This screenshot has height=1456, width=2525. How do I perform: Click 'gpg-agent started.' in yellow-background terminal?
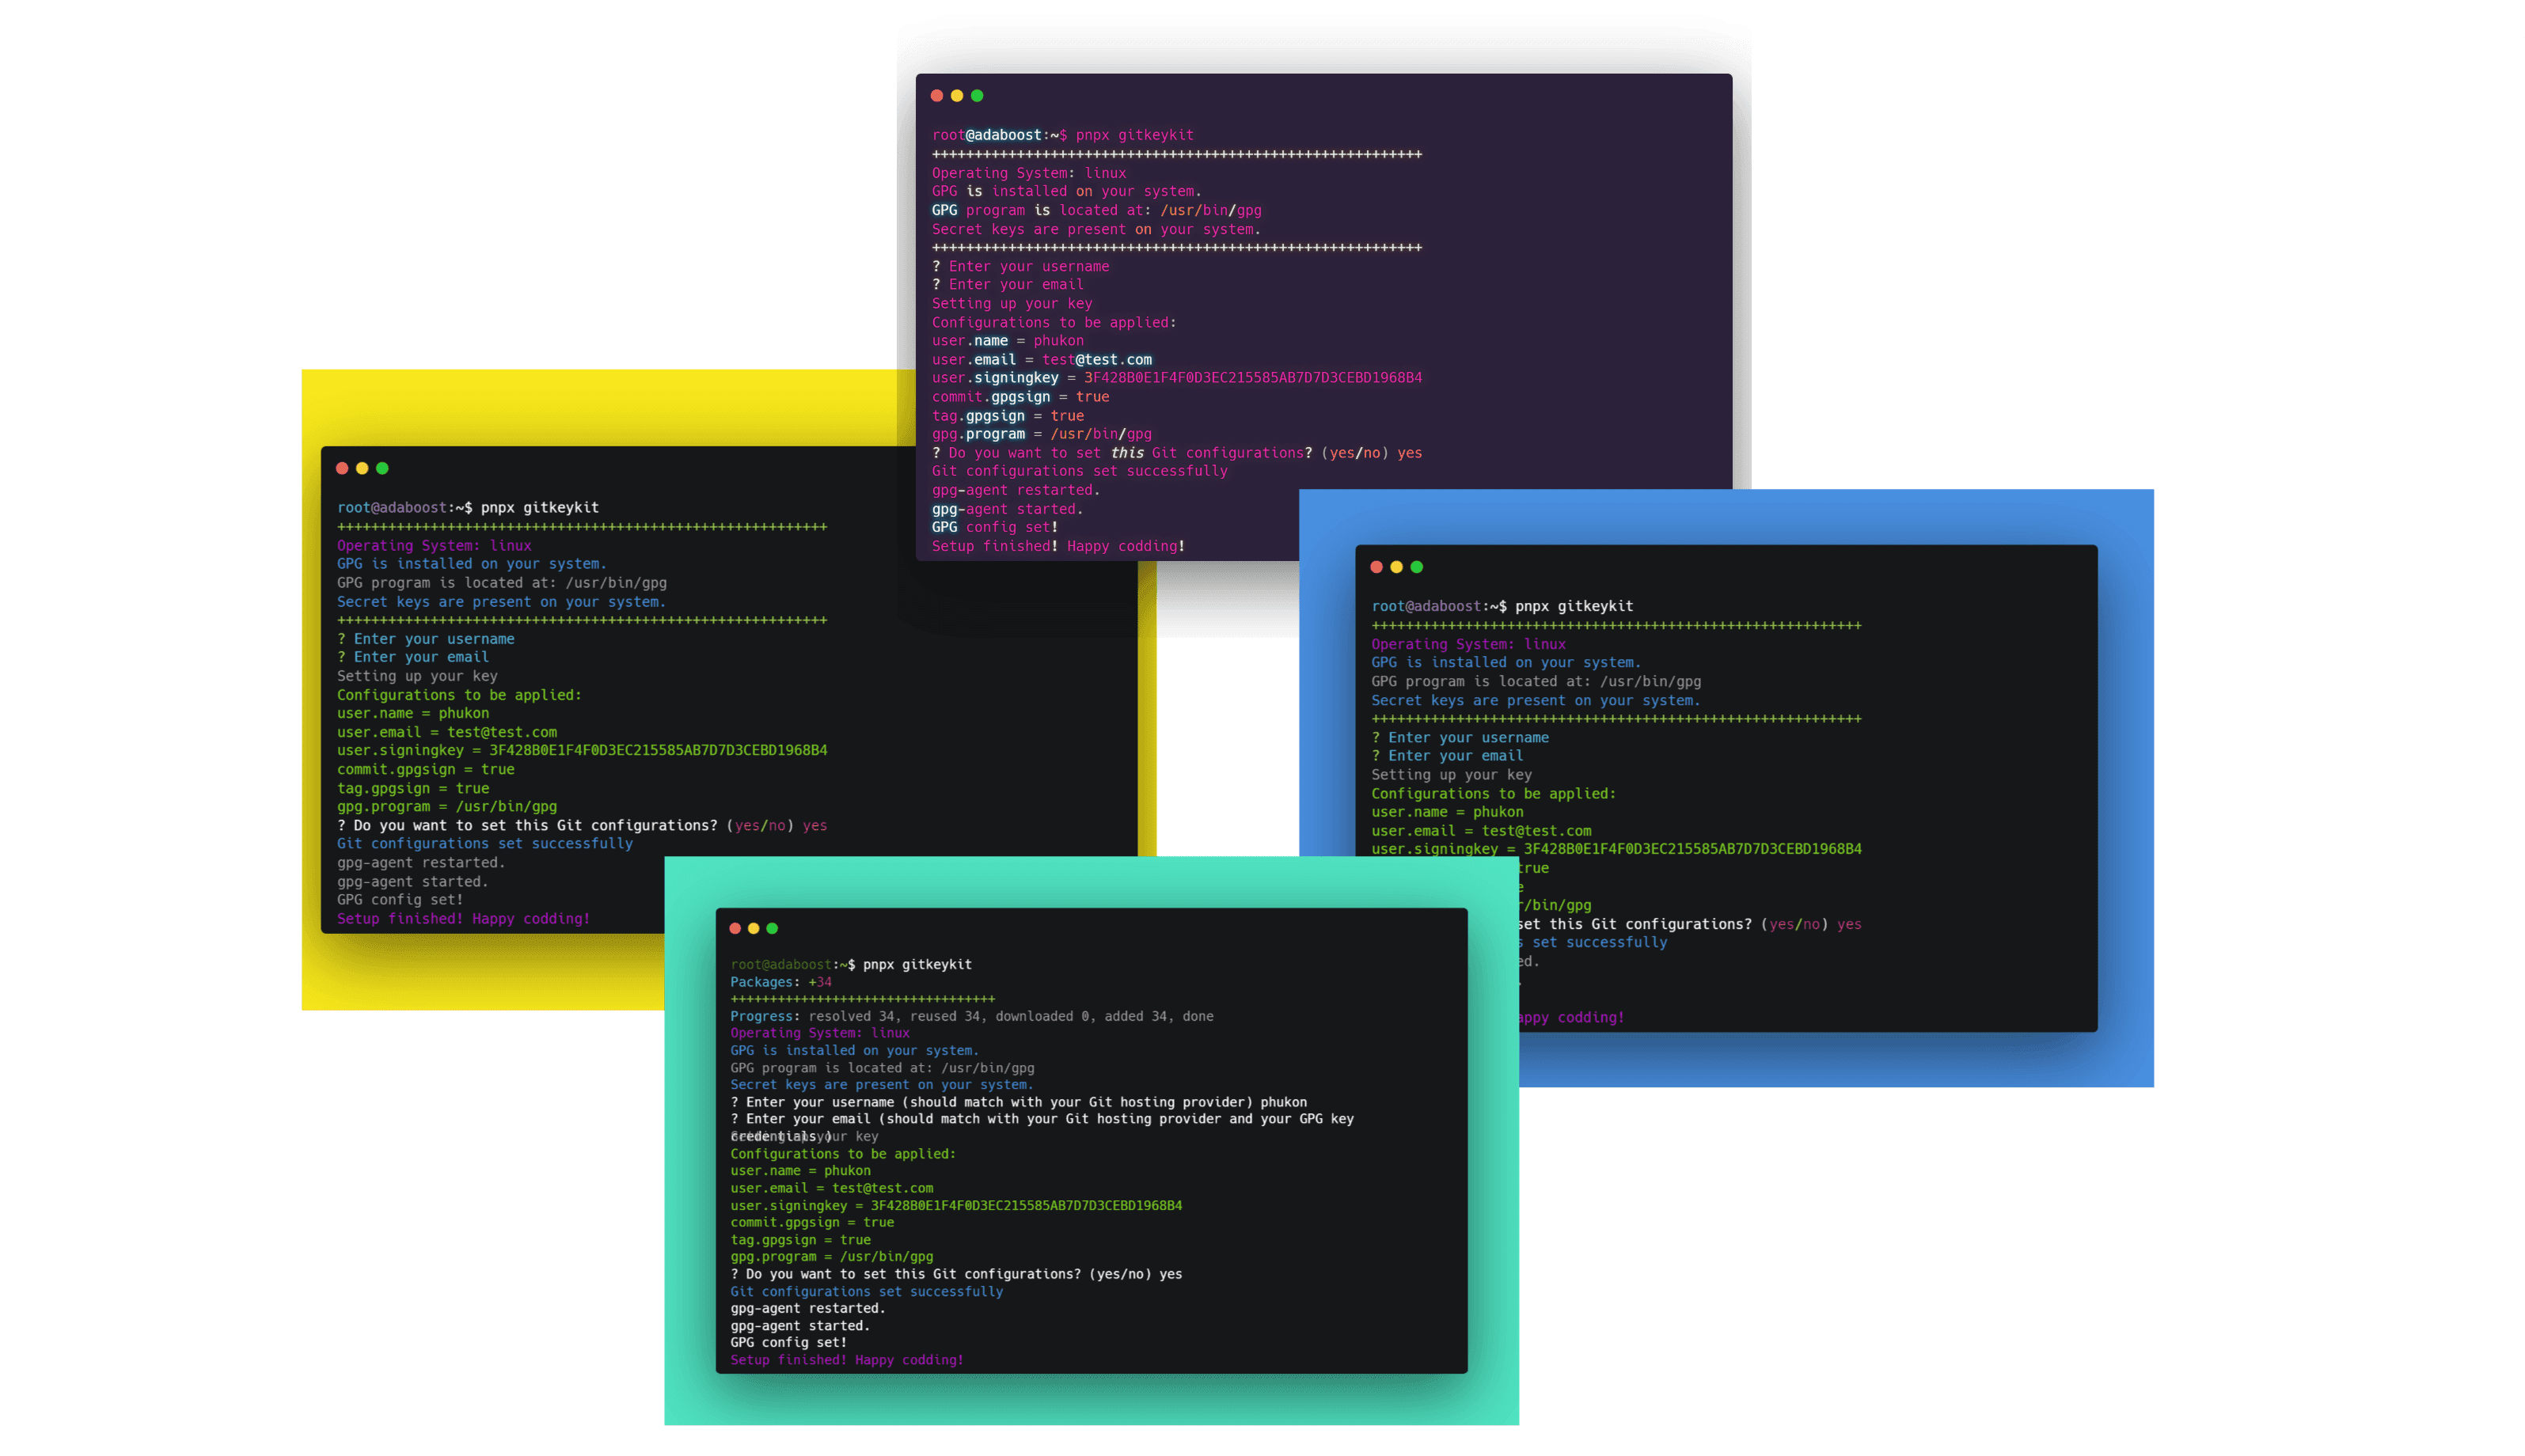point(413,881)
